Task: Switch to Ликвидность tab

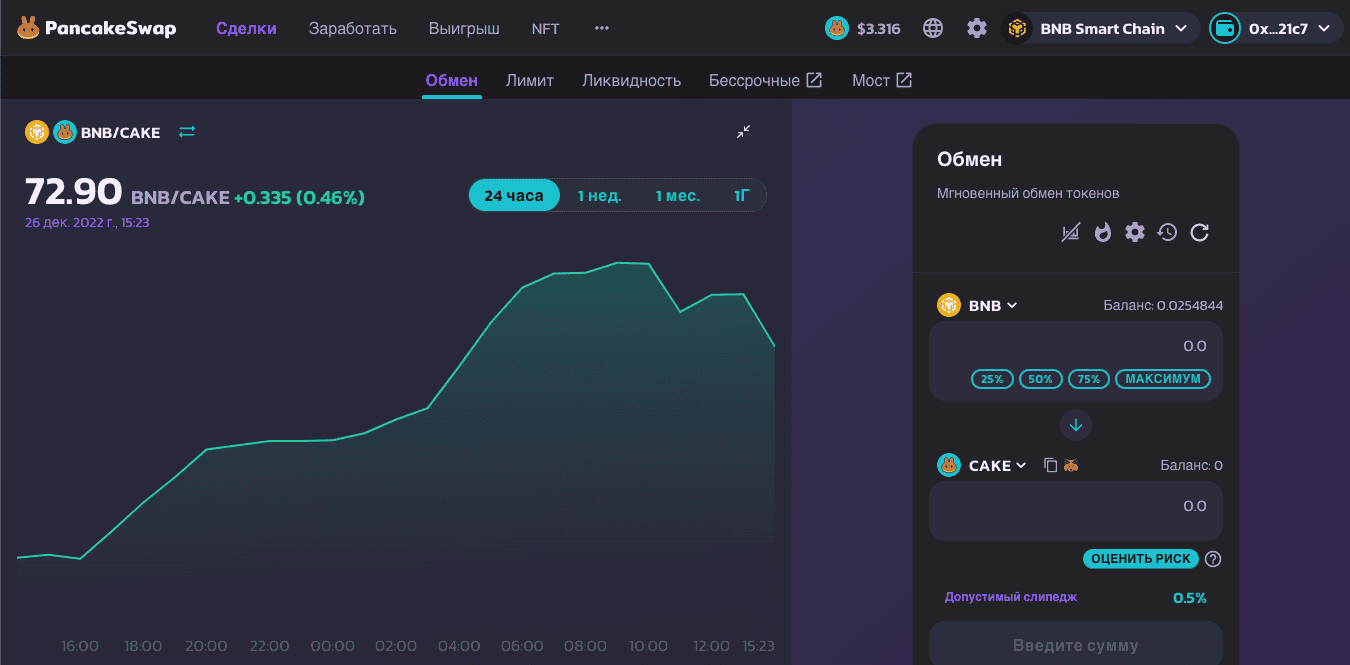Action: [x=632, y=80]
